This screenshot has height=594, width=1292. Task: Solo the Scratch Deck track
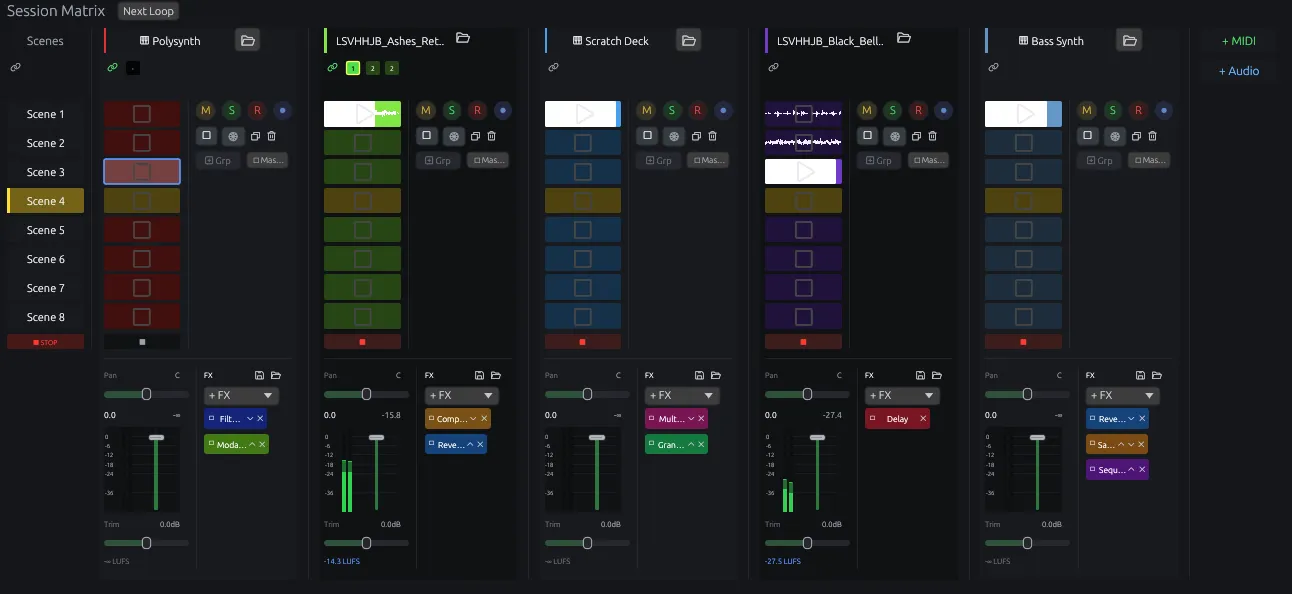coord(672,111)
